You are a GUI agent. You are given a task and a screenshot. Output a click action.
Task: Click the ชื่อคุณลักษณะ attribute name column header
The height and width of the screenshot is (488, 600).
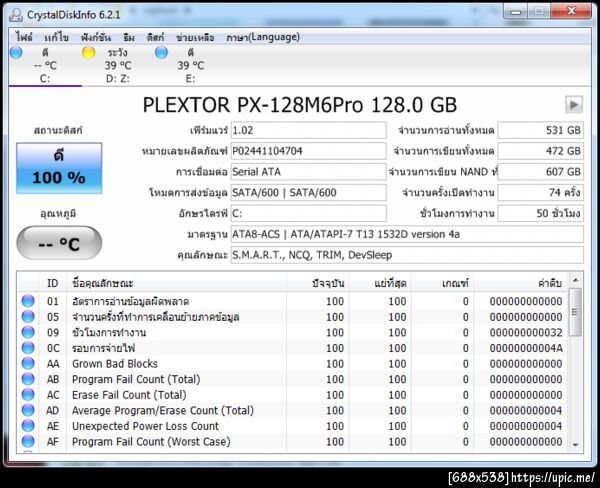click(x=176, y=283)
